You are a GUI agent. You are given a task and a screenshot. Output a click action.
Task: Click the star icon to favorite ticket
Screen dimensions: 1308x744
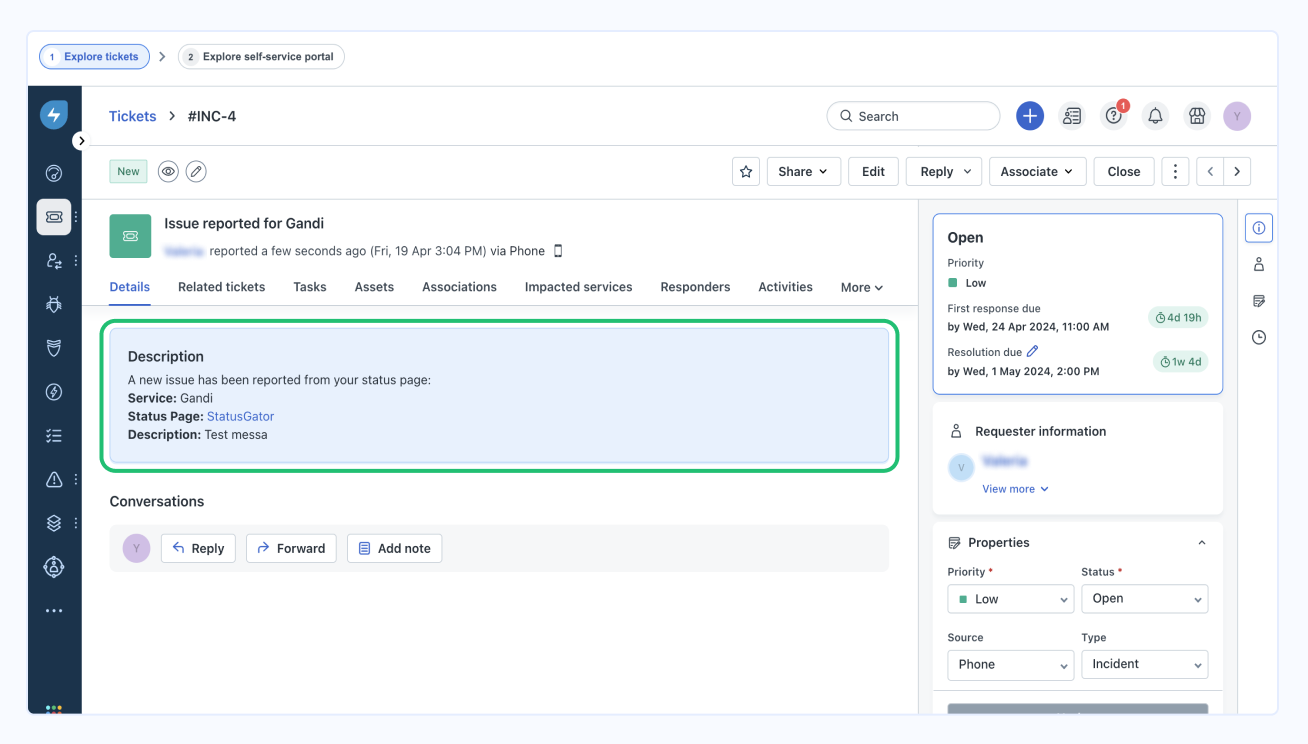746,172
